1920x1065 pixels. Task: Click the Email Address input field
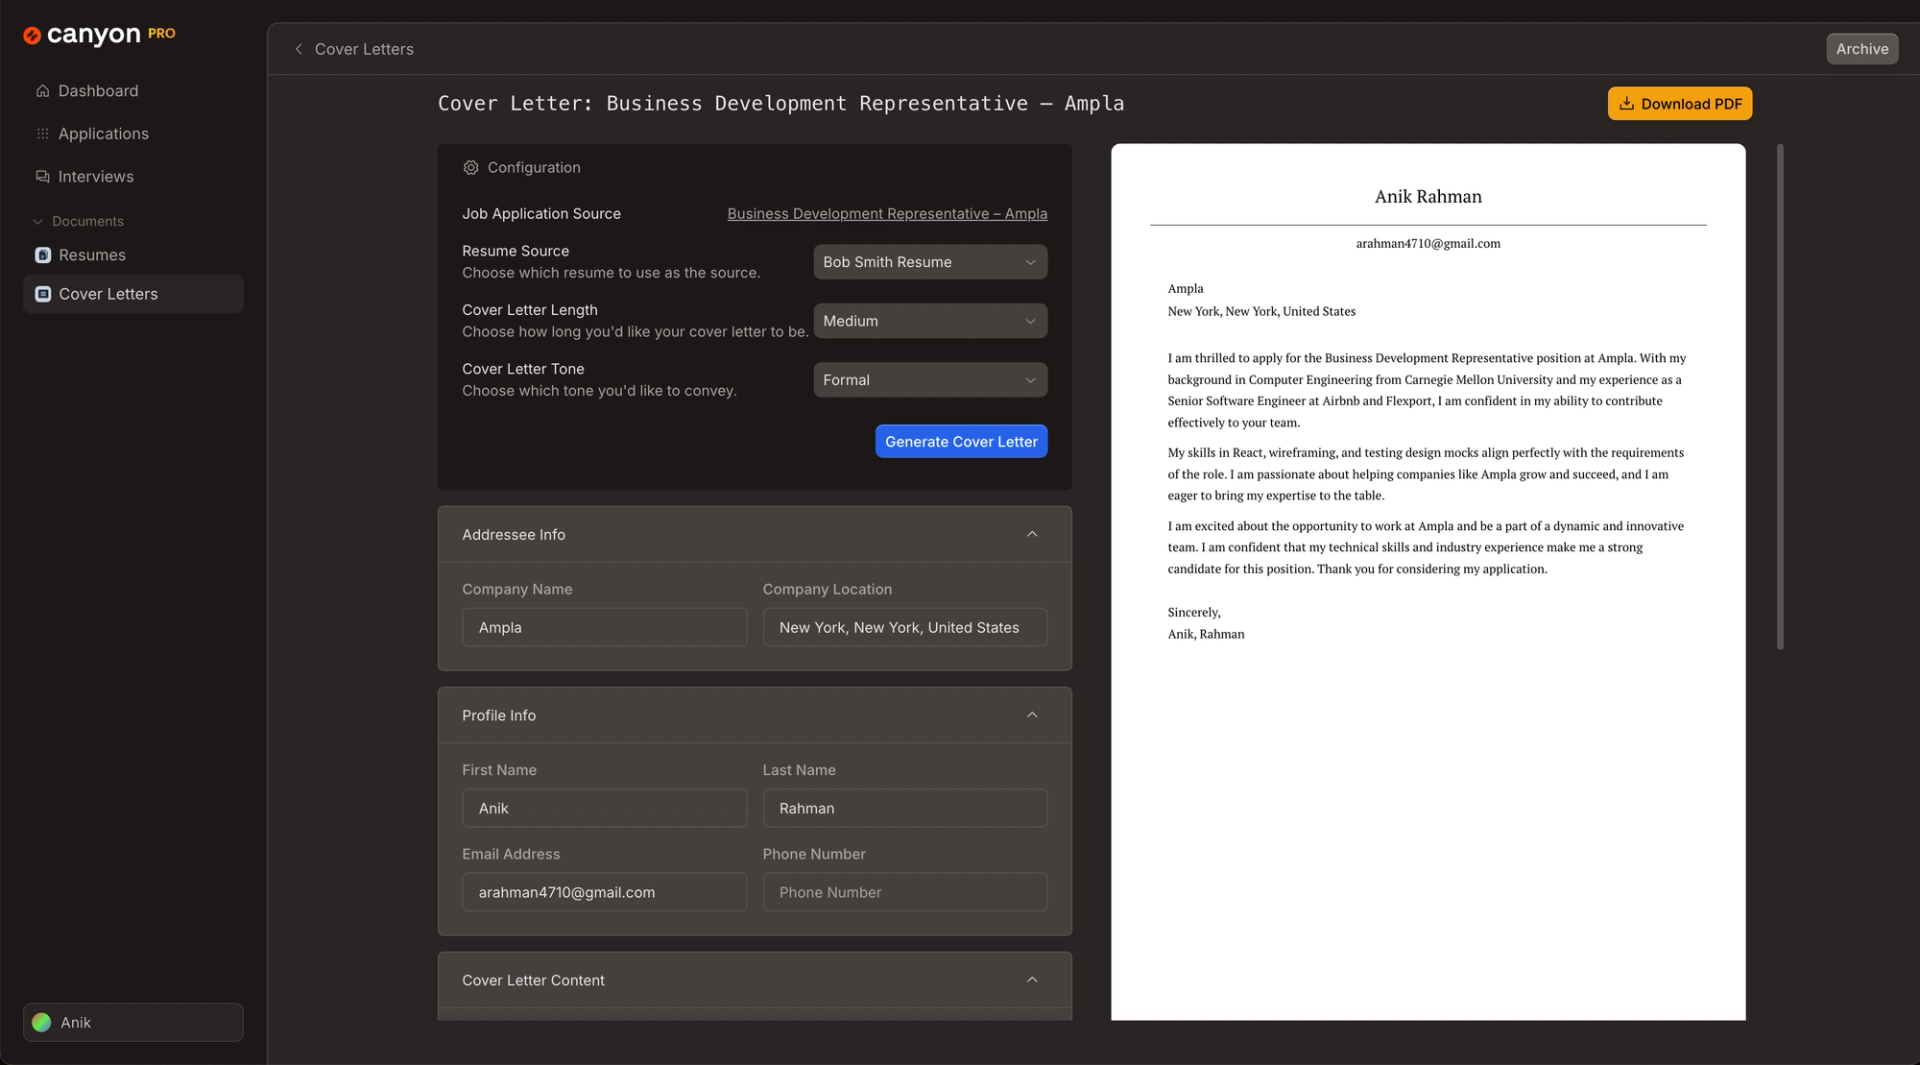[x=604, y=892]
